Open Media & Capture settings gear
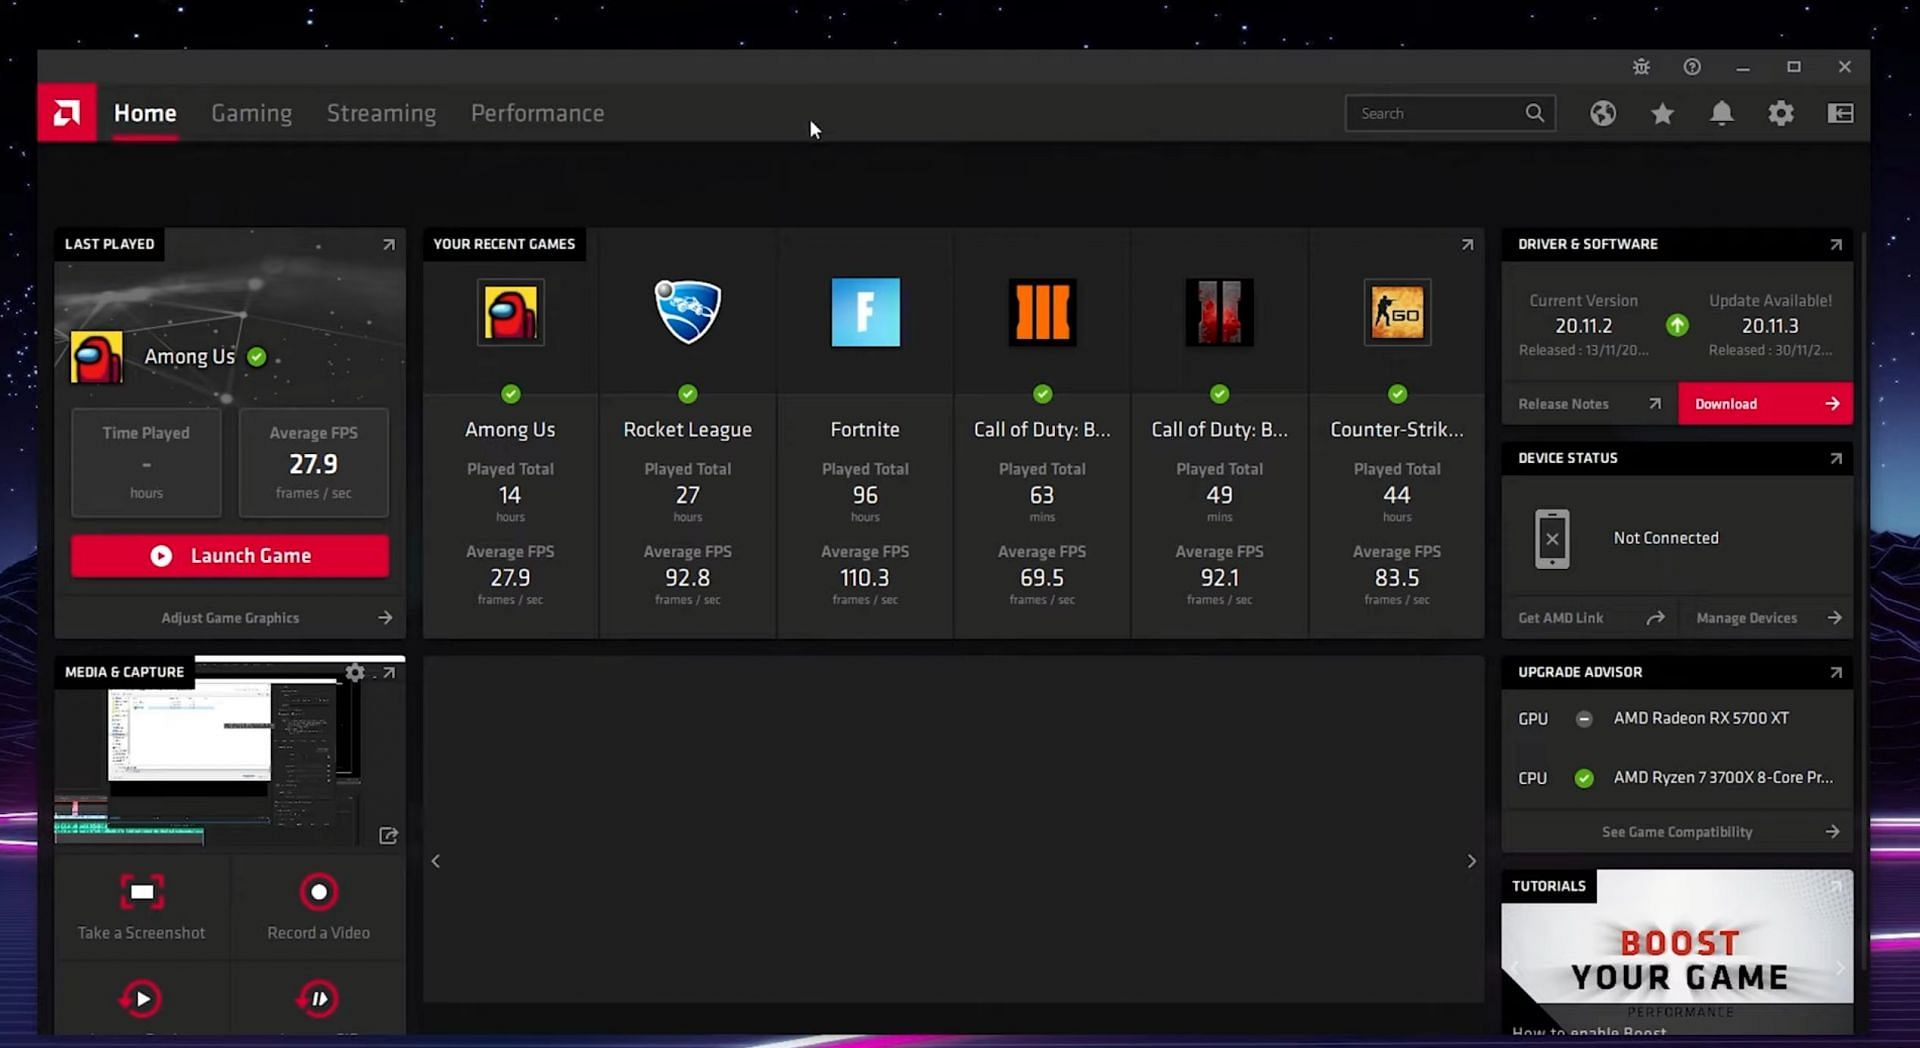Screen dimensions: 1920x1048 355,673
